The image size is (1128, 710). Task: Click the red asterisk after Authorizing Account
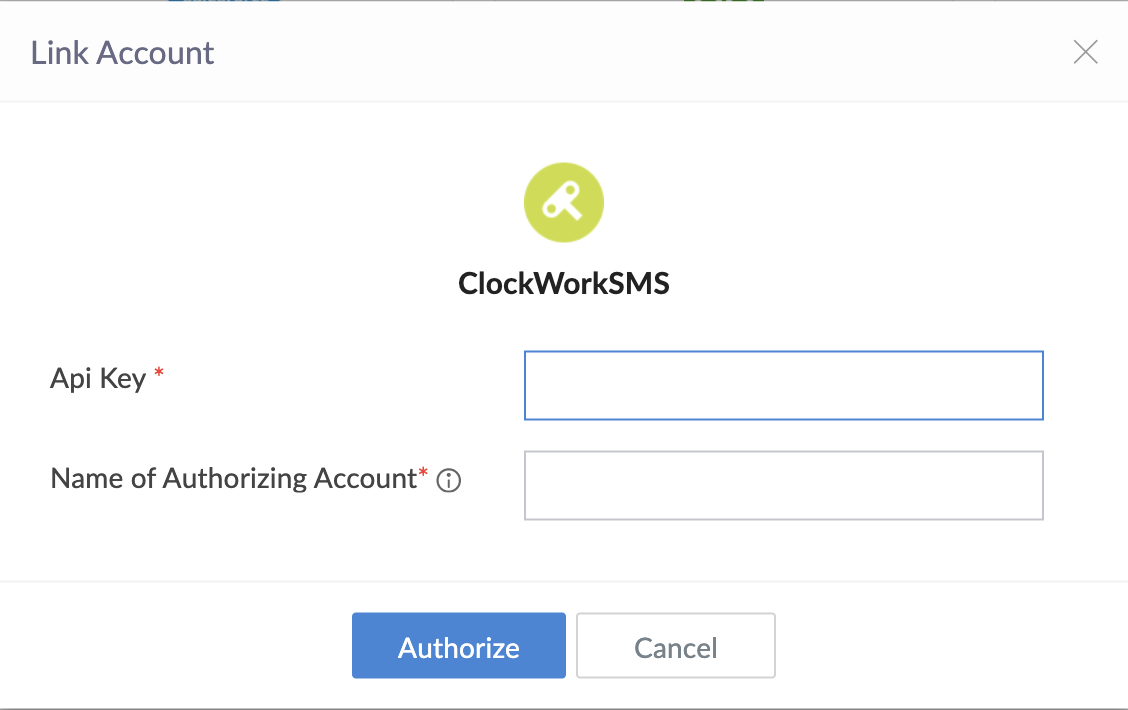pos(423,473)
